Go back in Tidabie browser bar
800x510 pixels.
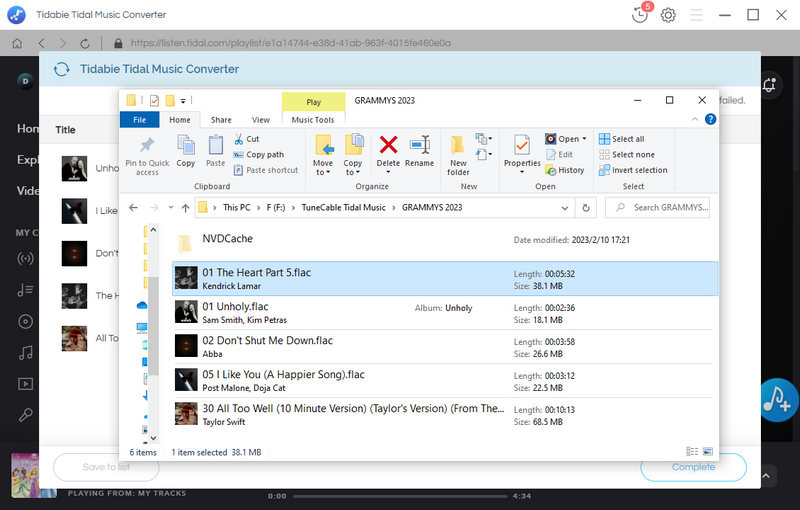(41, 43)
